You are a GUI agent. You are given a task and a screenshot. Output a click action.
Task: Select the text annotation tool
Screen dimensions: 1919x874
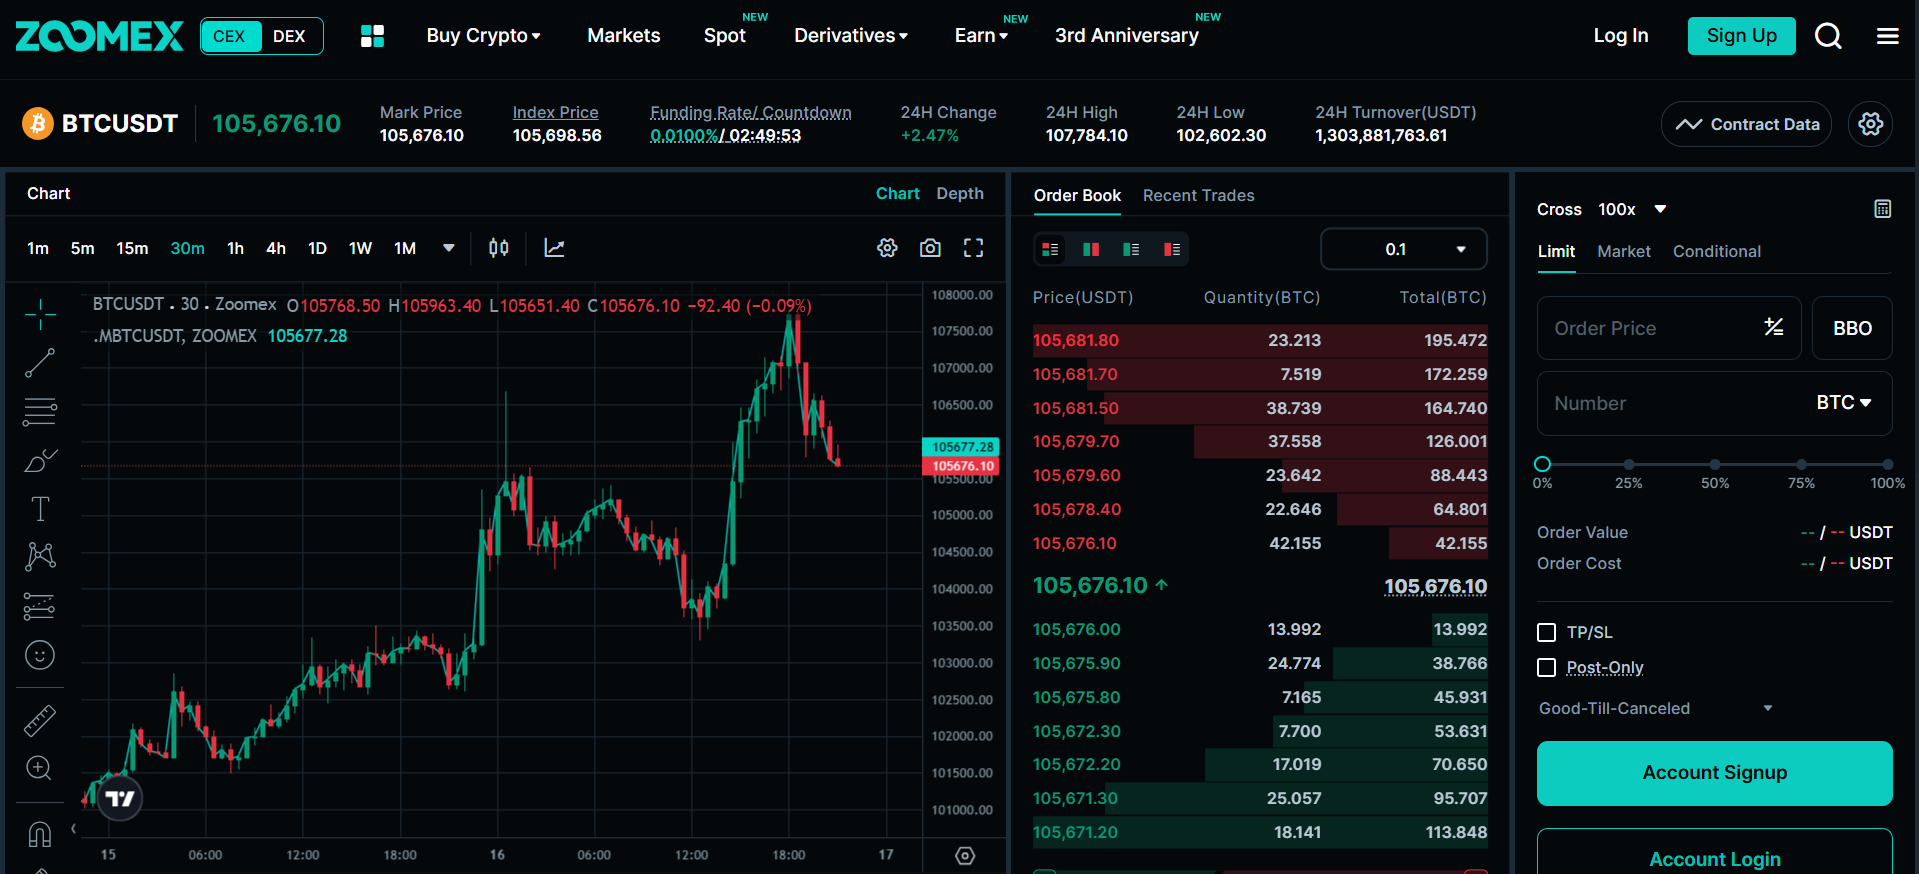(40, 509)
